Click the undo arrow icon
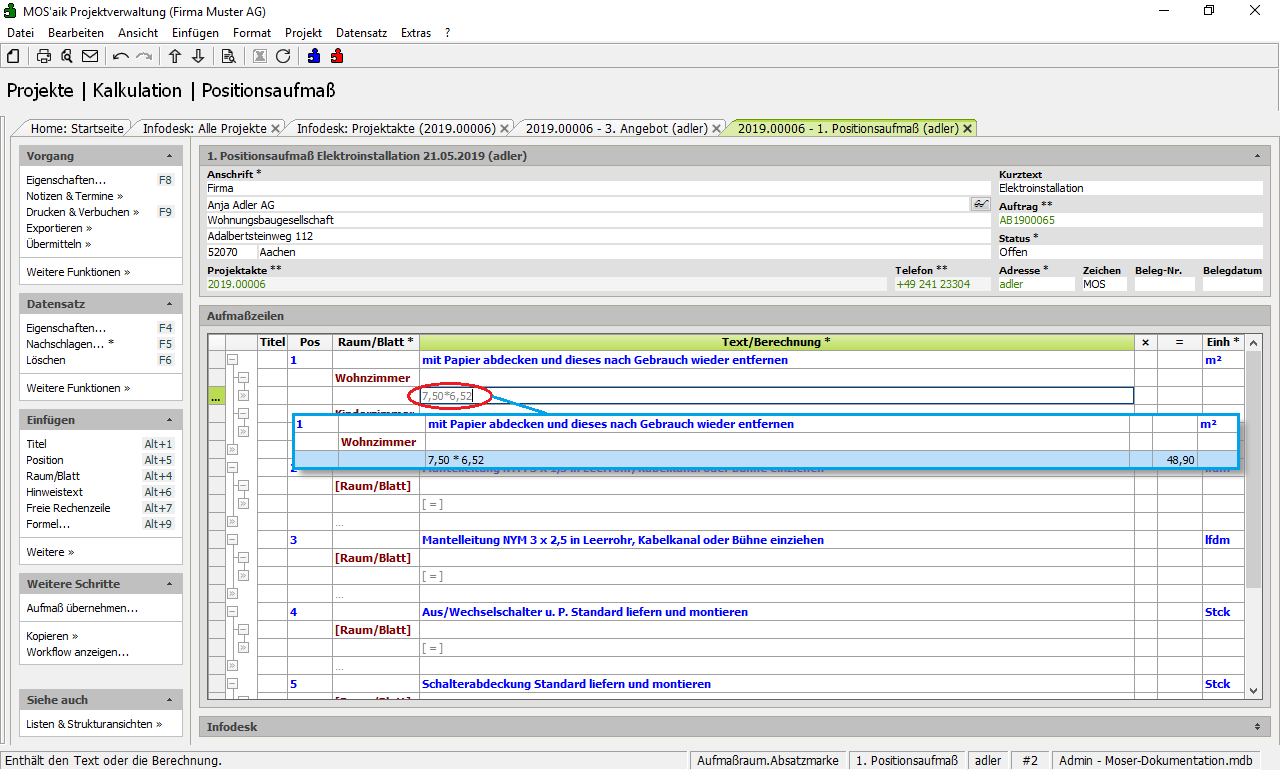The image size is (1280, 770). point(121,56)
